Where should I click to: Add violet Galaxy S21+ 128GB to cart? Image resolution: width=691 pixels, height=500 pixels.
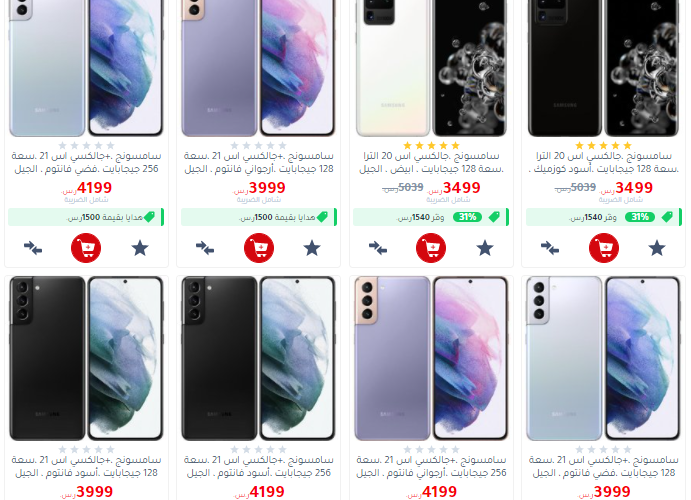259,248
